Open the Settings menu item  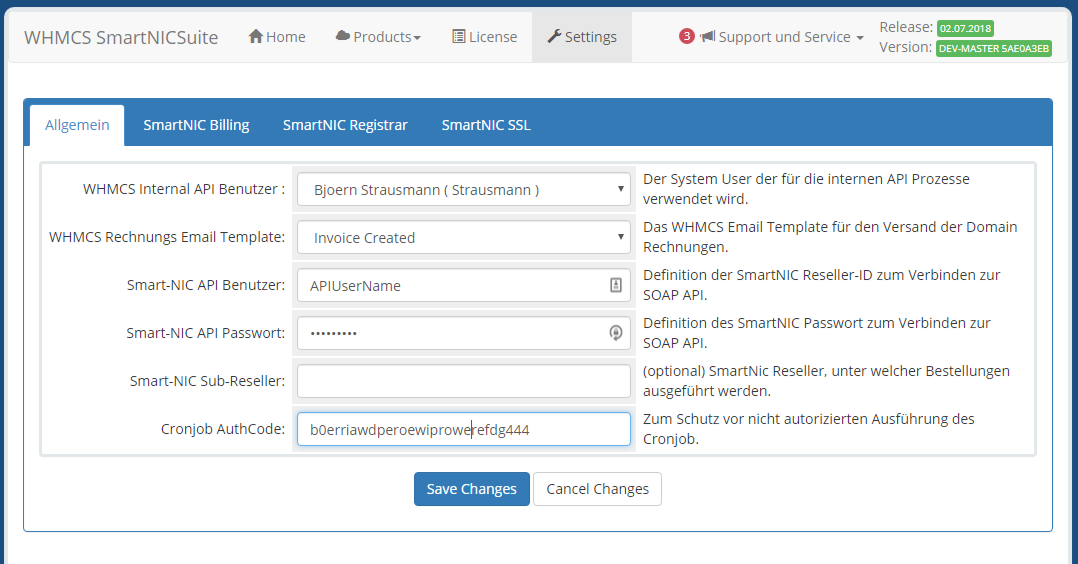coord(582,37)
